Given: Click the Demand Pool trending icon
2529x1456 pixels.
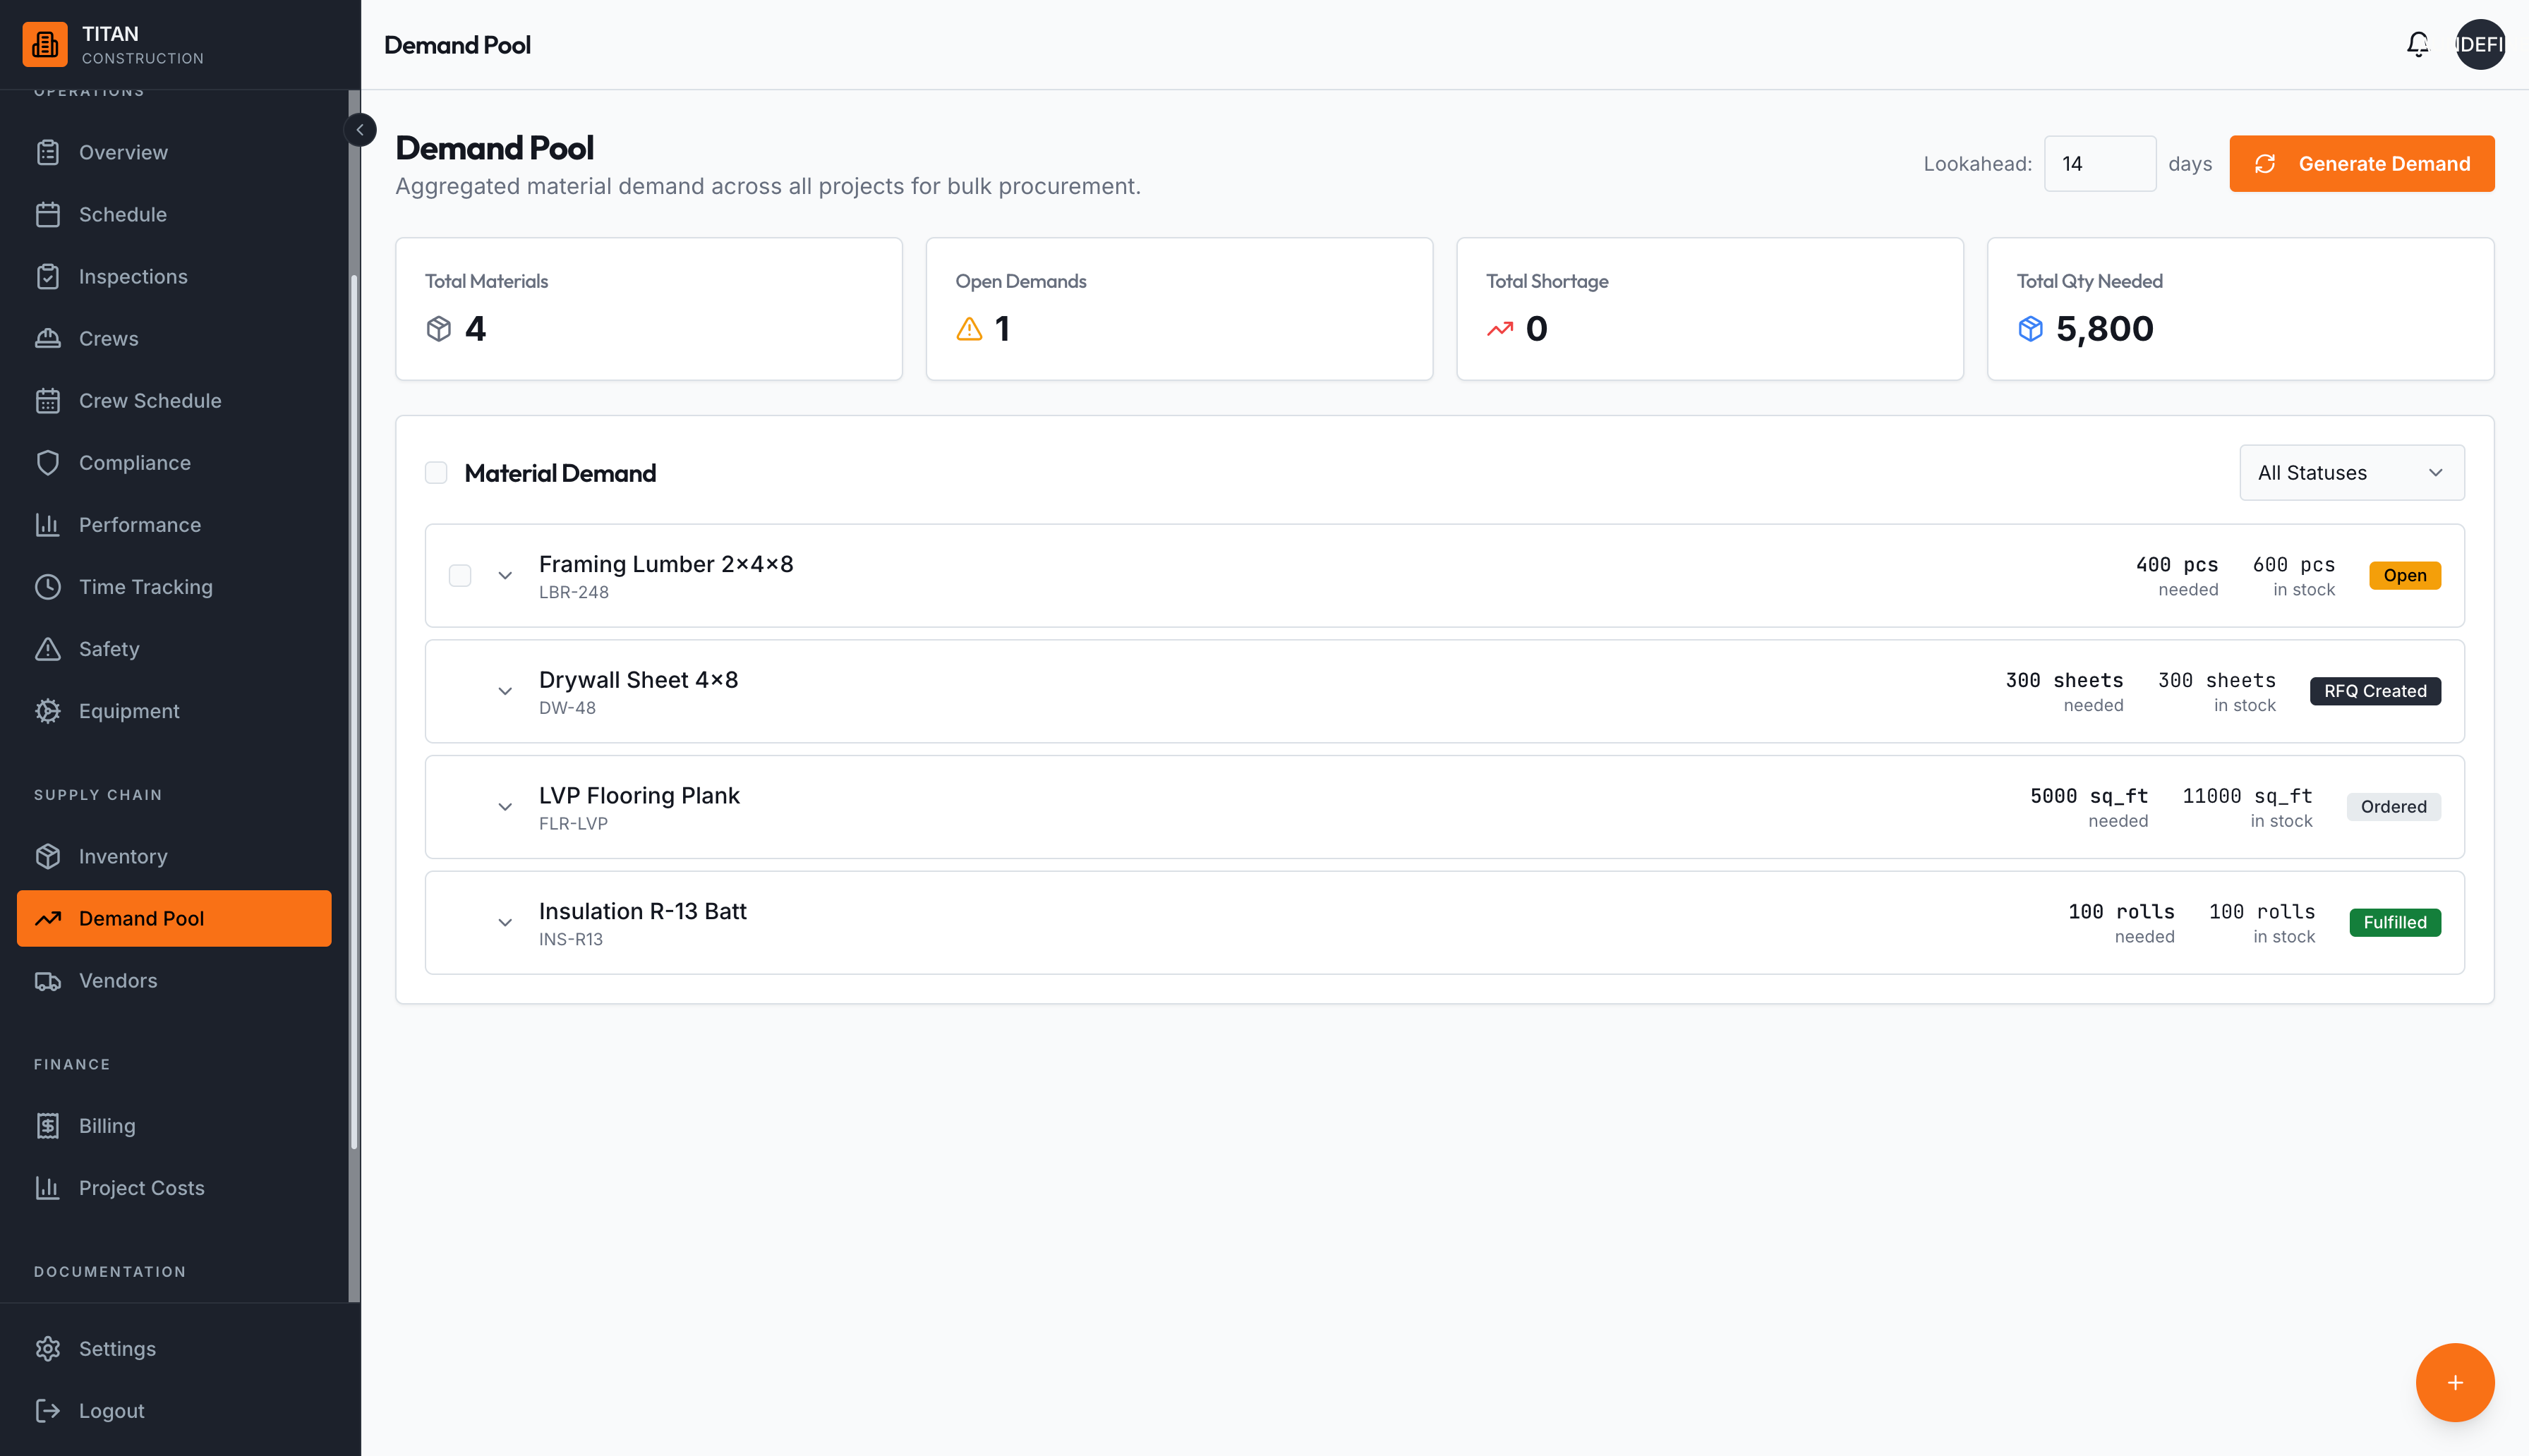Looking at the screenshot, I should point(48,919).
